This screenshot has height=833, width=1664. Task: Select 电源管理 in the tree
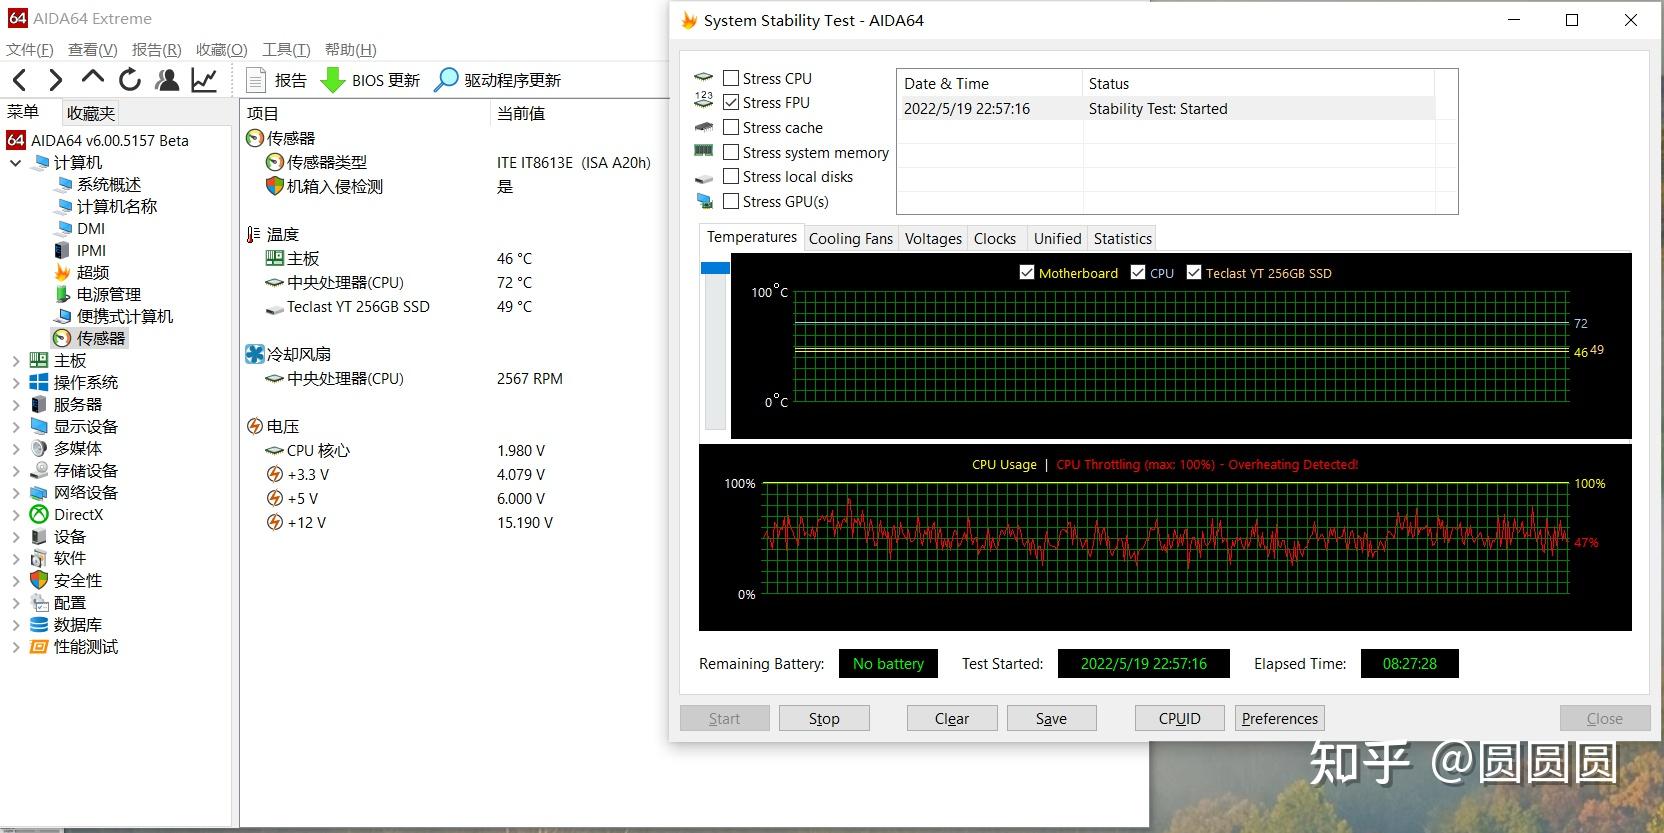click(x=109, y=294)
